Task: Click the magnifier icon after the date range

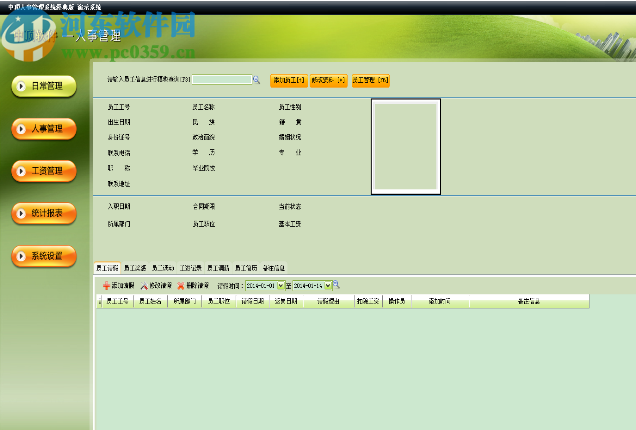Action: pyautogui.click(x=336, y=285)
